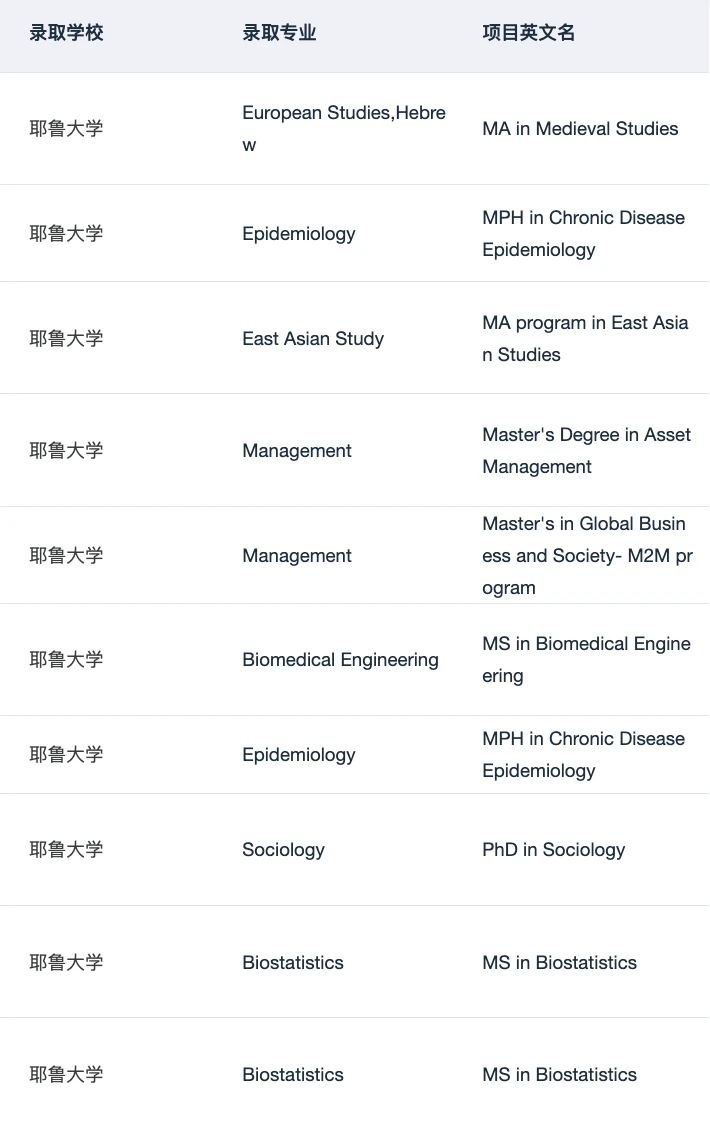Select the MA in Medieval Studies cell
The image size is (710, 1124).
(x=580, y=129)
